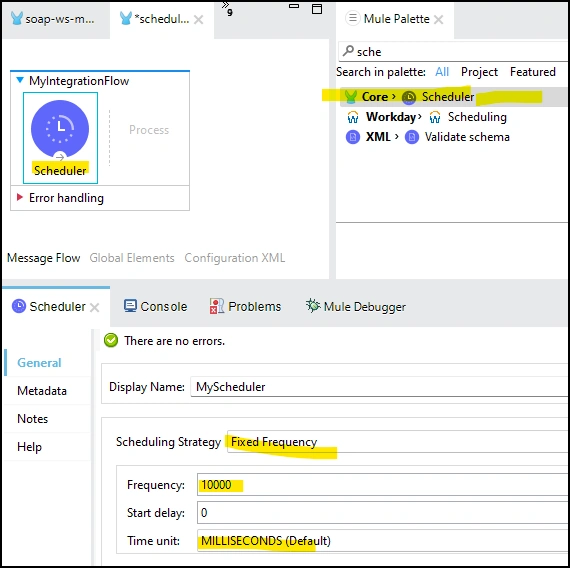Select the Core Scheduler palette result
Viewport: 570px width, 568px height.
pyautogui.click(x=454, y=97)
